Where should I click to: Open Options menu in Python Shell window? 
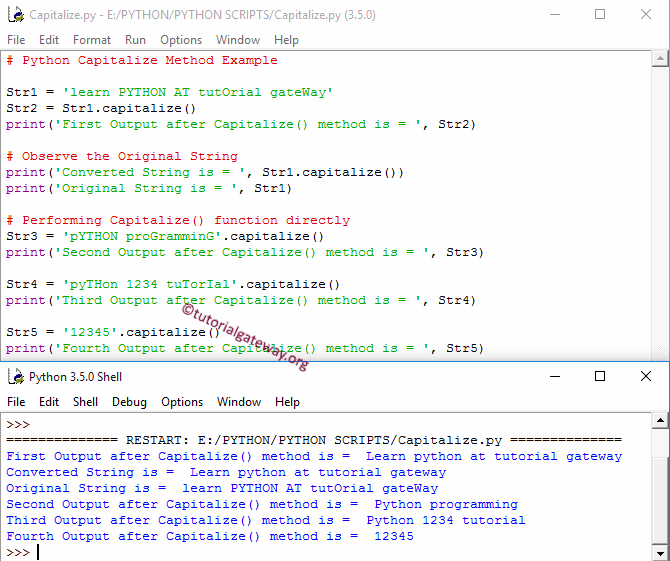click(x=182, y=402)
